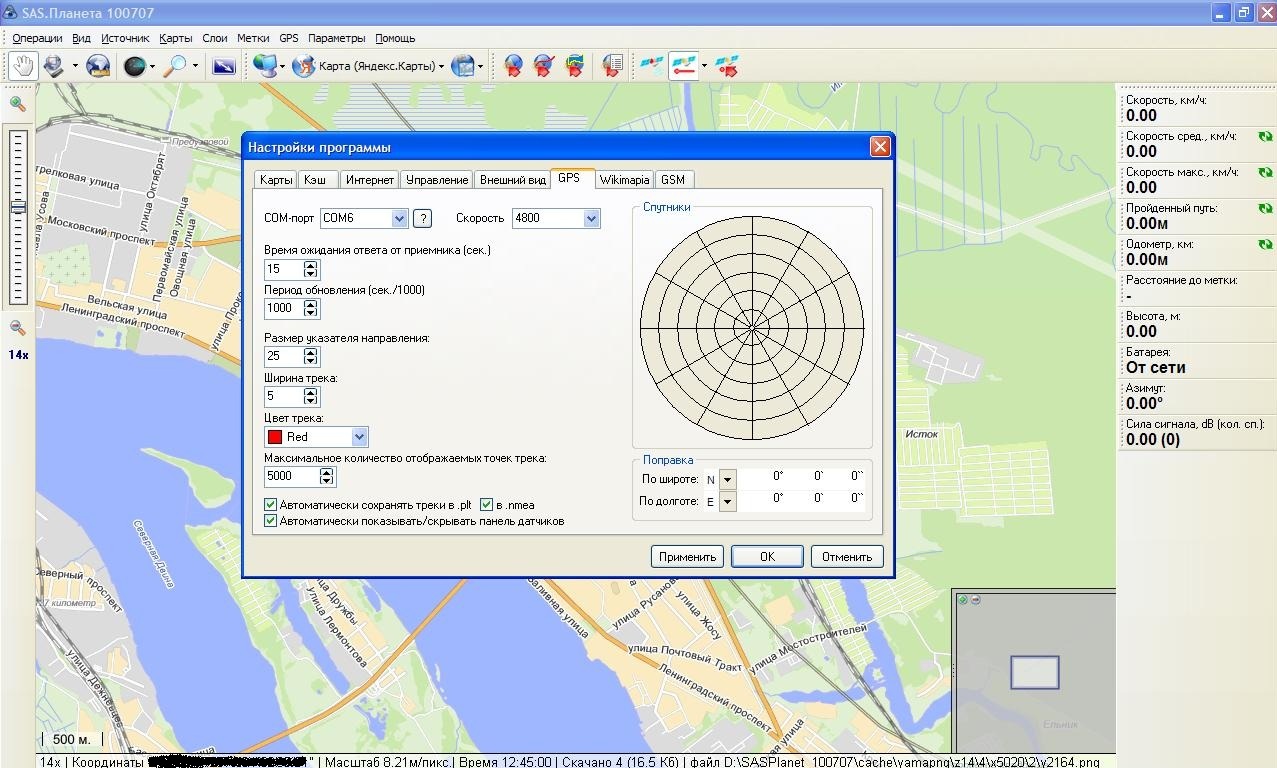
Task: Click the dark globe icon in toolbar
Action: click(x=133, y=66)
